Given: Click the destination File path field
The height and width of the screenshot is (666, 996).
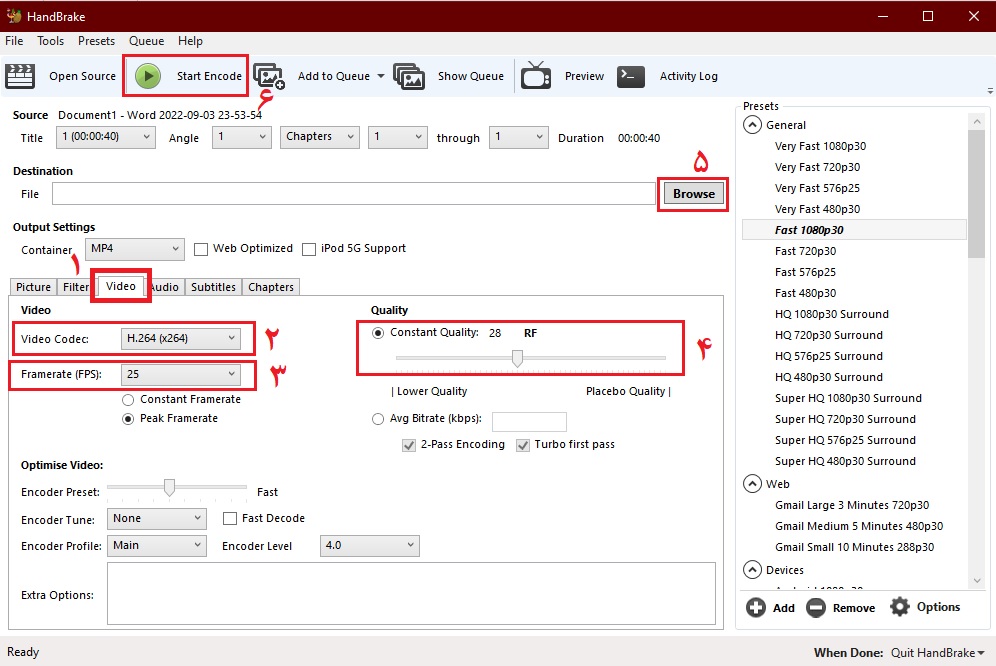Looking at the screenshot, I should coord(353,194).
